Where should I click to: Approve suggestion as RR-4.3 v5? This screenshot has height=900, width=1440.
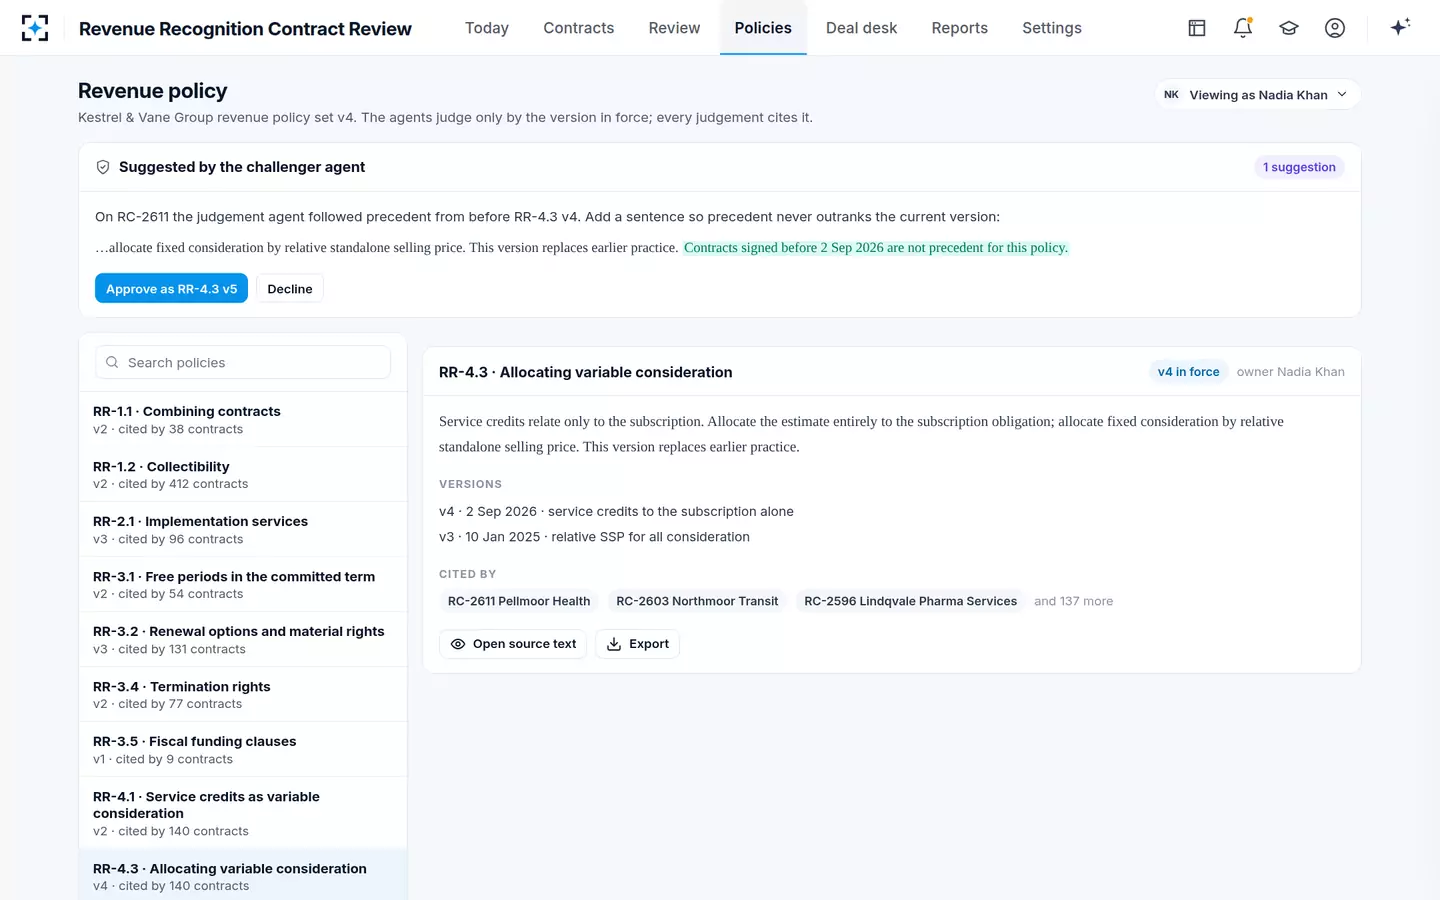(171, 288)
